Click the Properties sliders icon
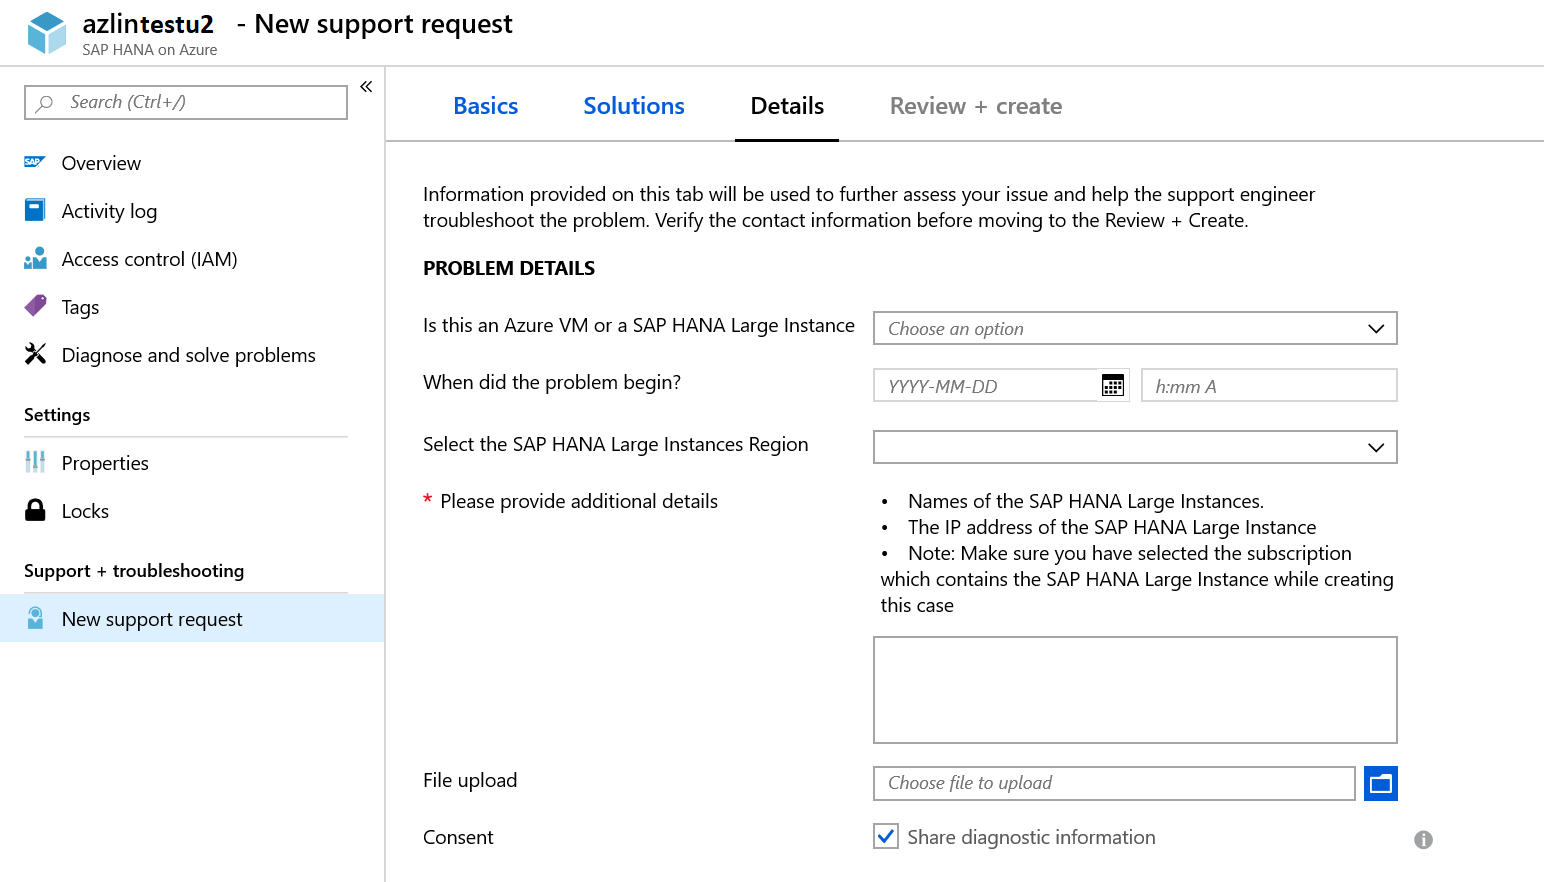Screen dimensions: 1544x882 (x=35, y=462)
